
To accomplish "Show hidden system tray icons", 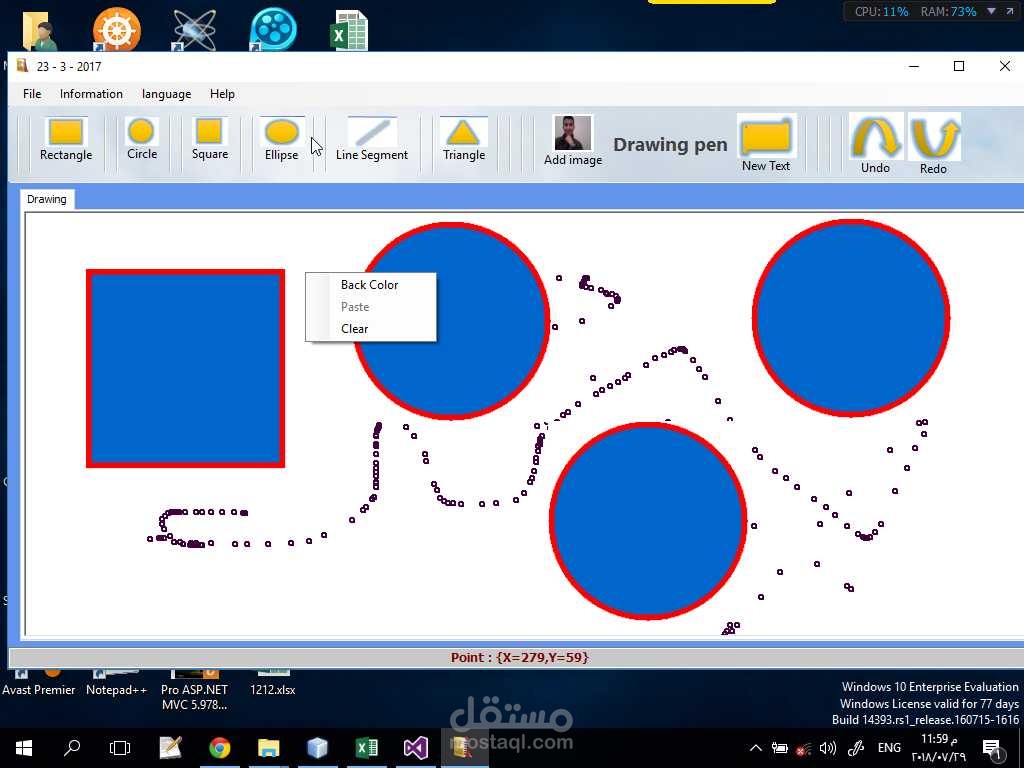I will tap(755, 748).
